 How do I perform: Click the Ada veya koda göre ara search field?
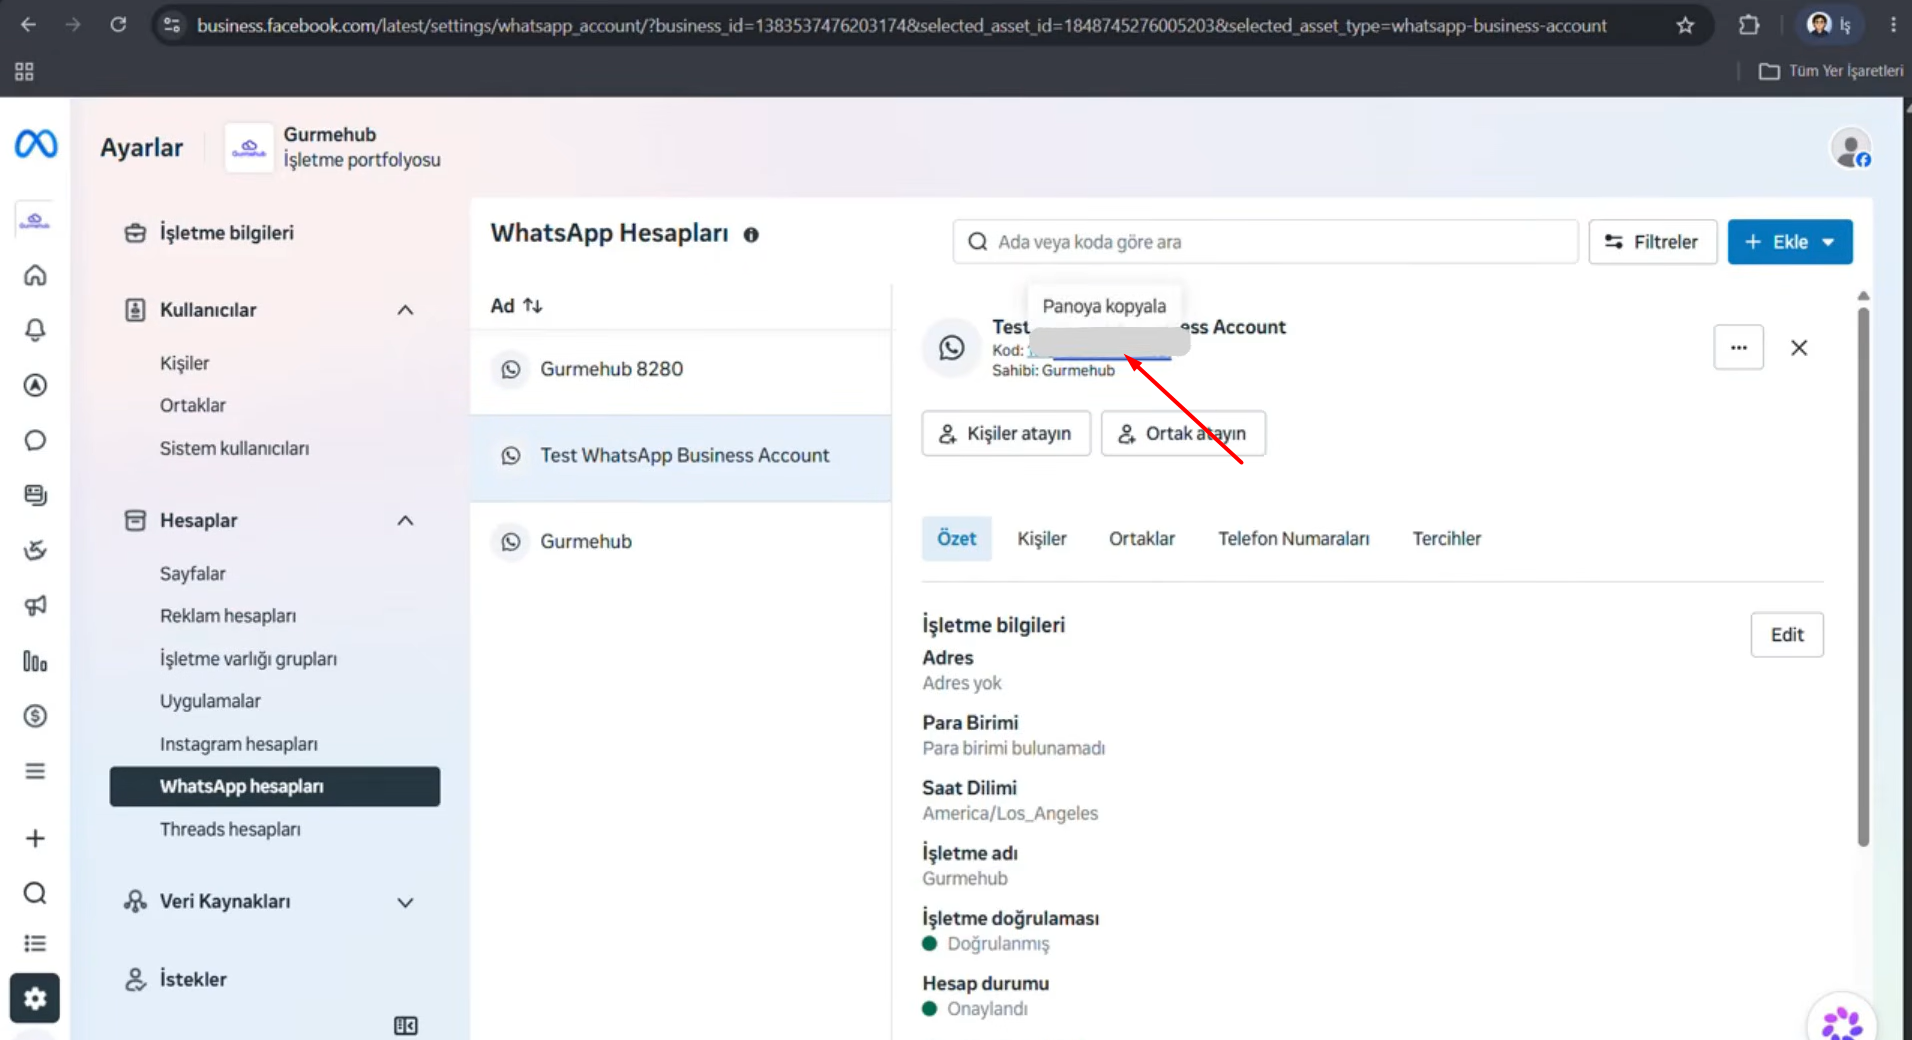pos(1265,242)
